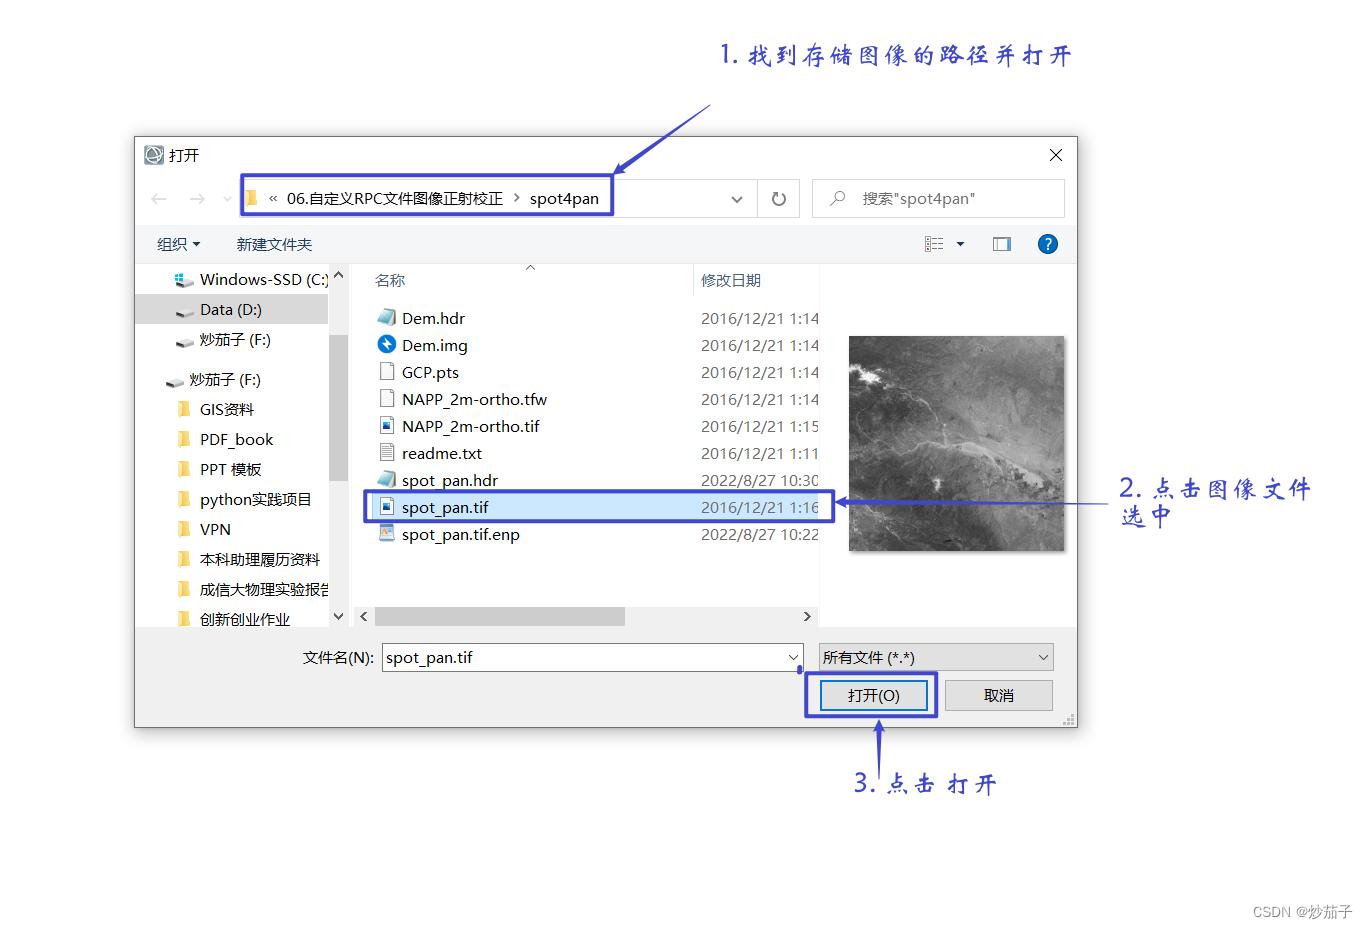Click horizontal scrollbar left arrow
Screen dimensions: 1368x929
coord(364,616)
